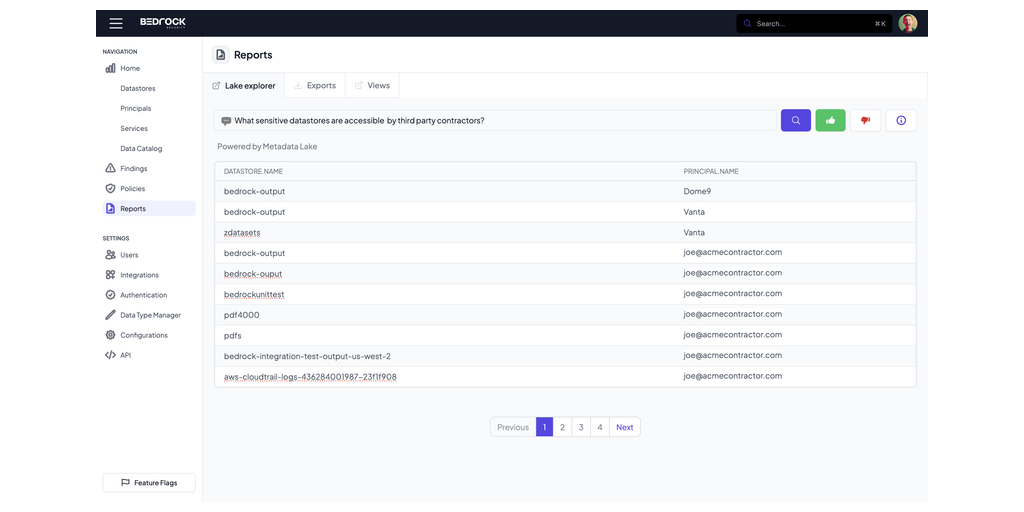Viewport: 1024px width, 512px height.
Task: Jump to results page 2
Action: [x=562, y=427]
